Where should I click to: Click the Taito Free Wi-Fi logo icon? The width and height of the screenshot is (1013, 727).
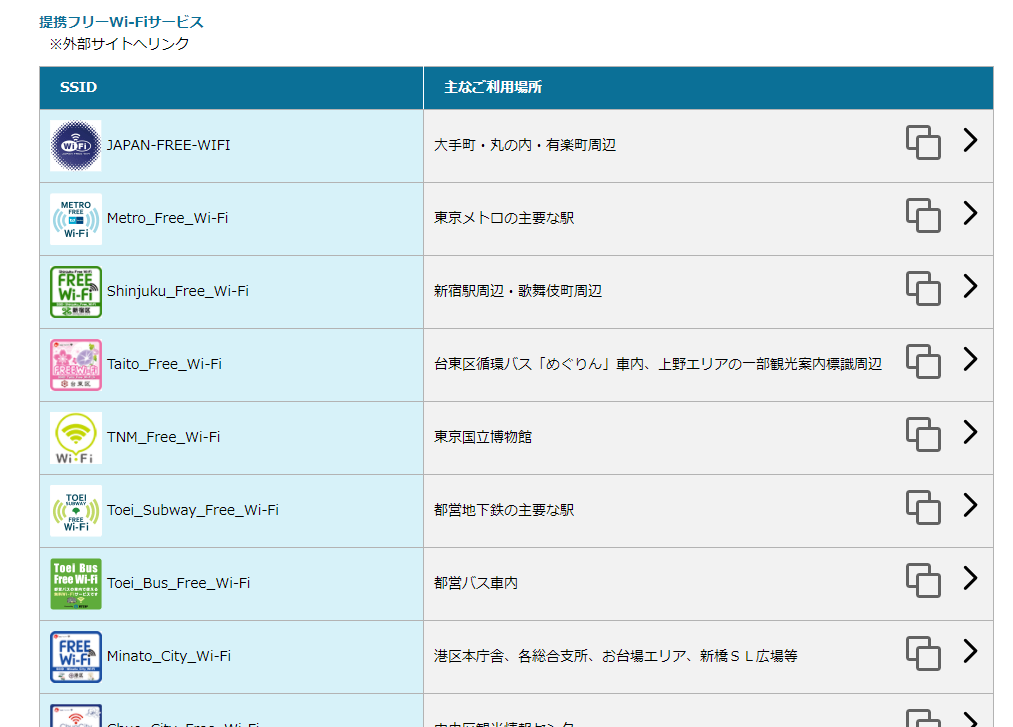point(76,364)
